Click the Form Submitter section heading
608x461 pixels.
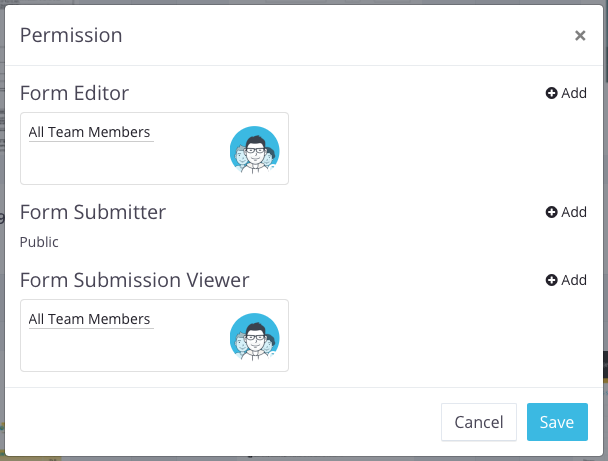tap(92, 212)
